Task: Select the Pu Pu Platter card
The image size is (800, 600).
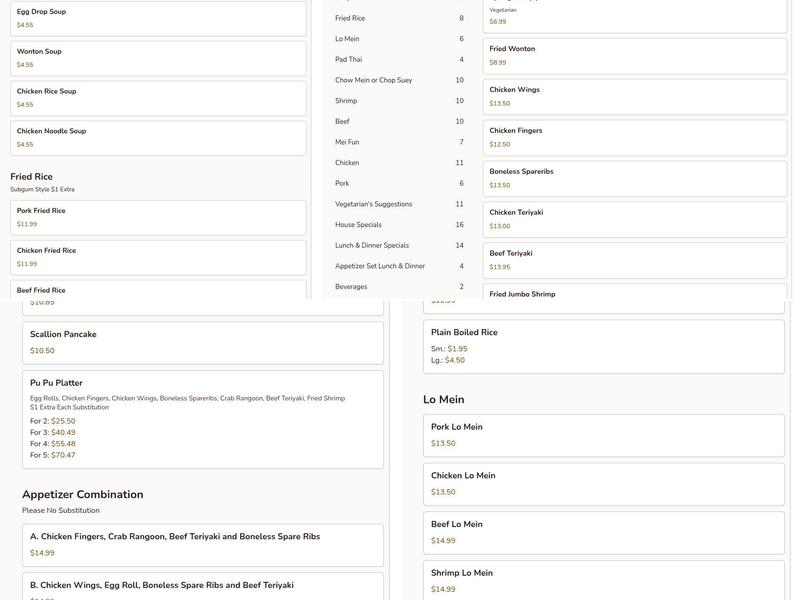Action: (203, 419)
